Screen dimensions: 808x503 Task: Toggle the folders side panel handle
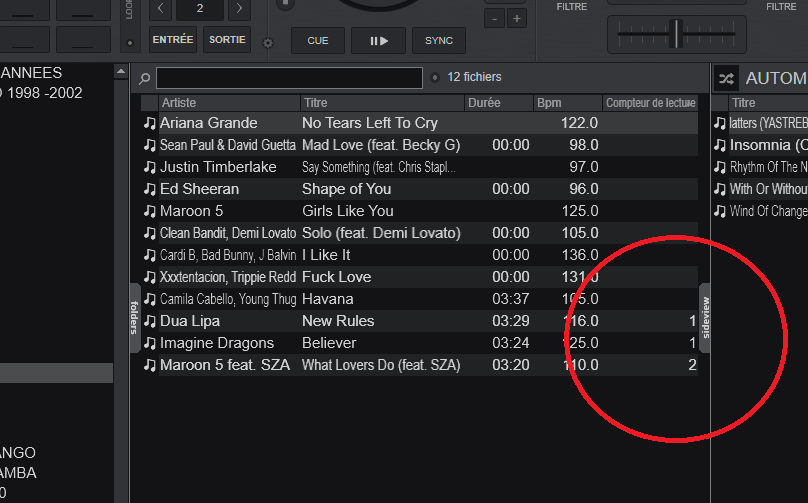coord(135,318)
